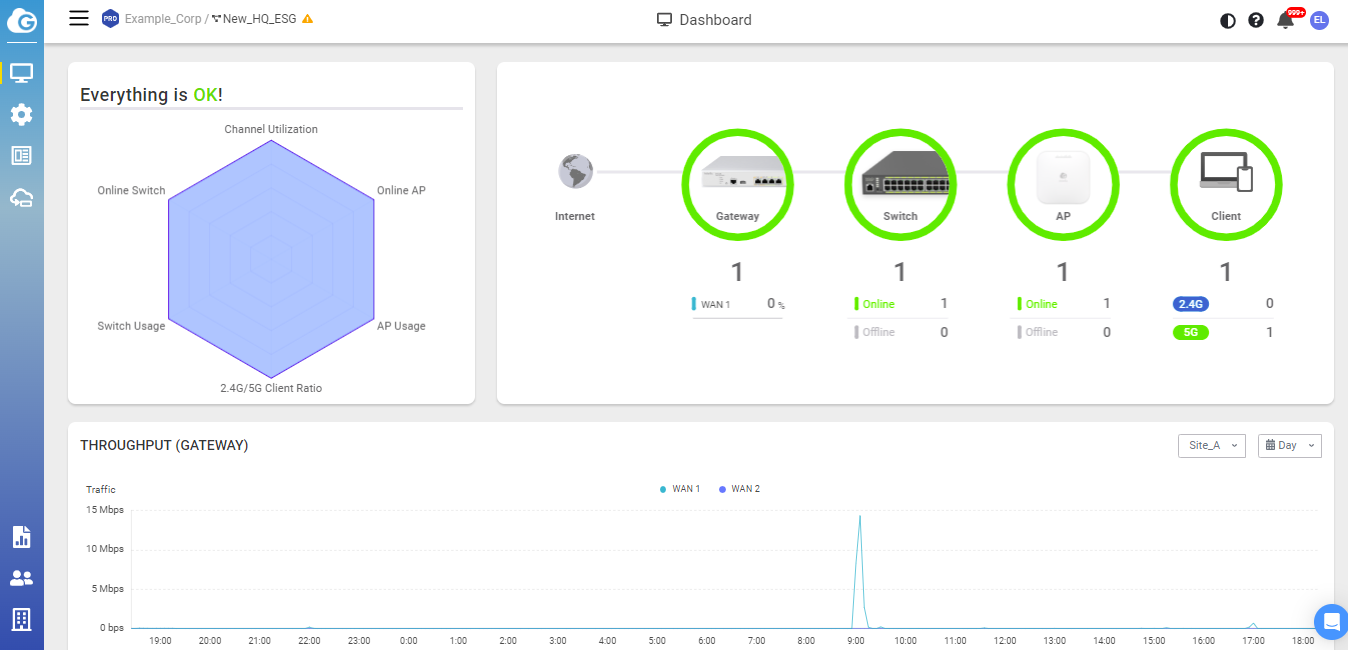Click the 5G client band badge
The image size is (1348, 650).
coord(1190,332)
